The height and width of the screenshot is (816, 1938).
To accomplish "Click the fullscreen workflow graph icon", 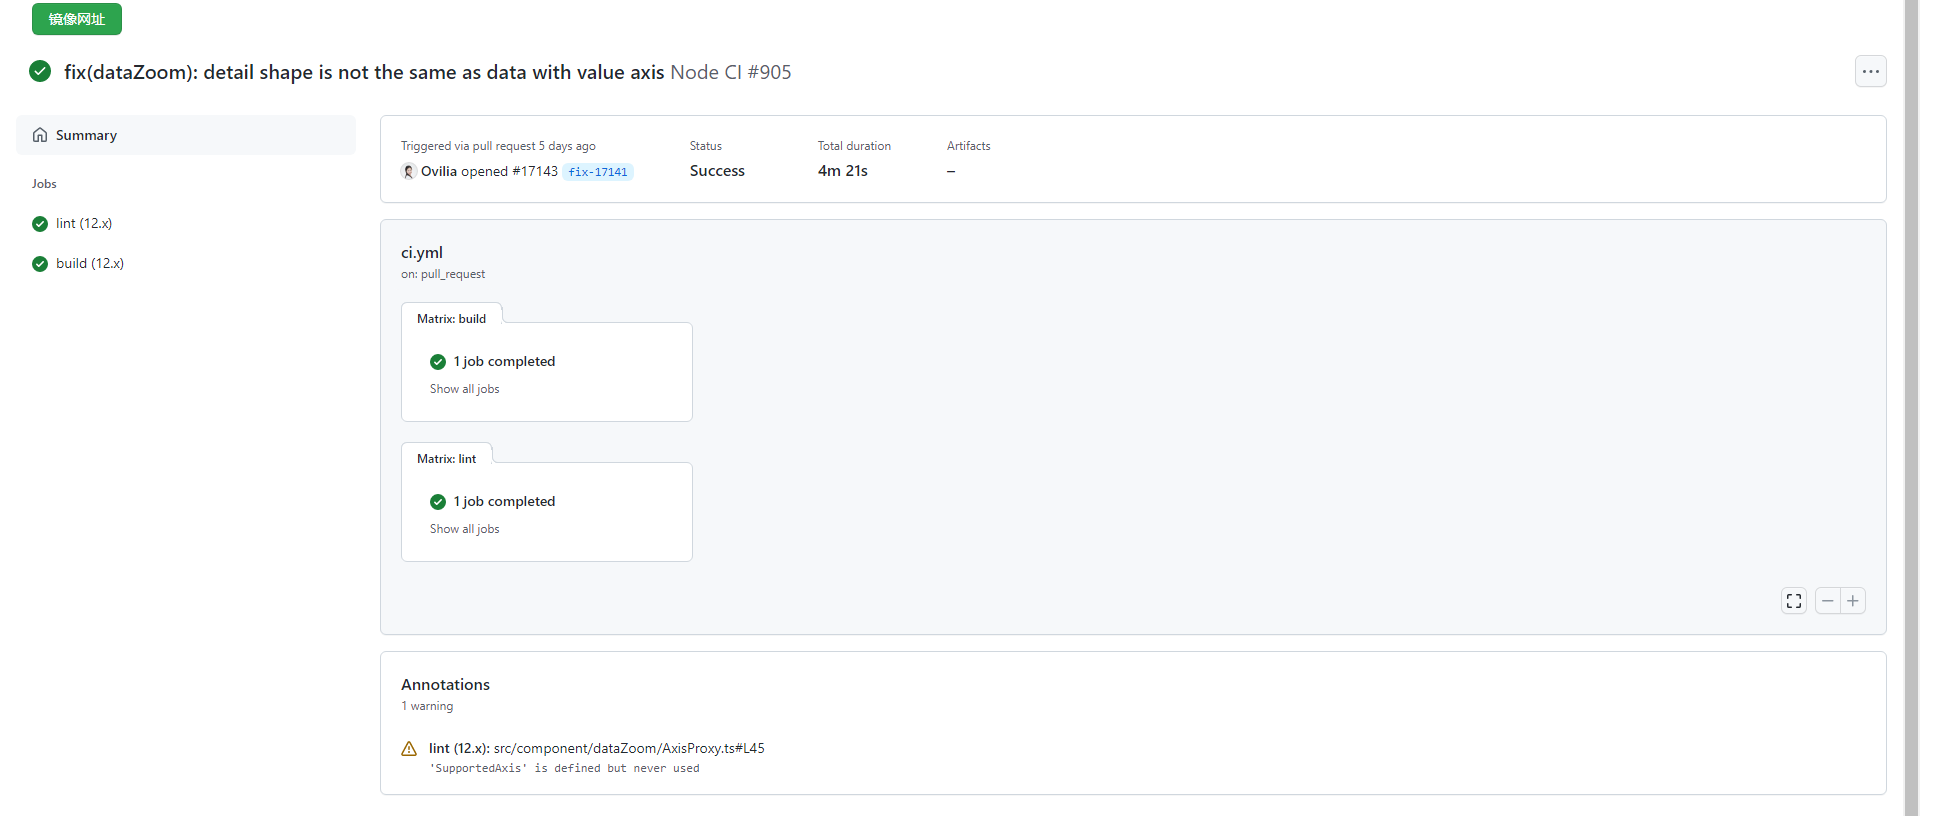I will [x=1794, y=601].
